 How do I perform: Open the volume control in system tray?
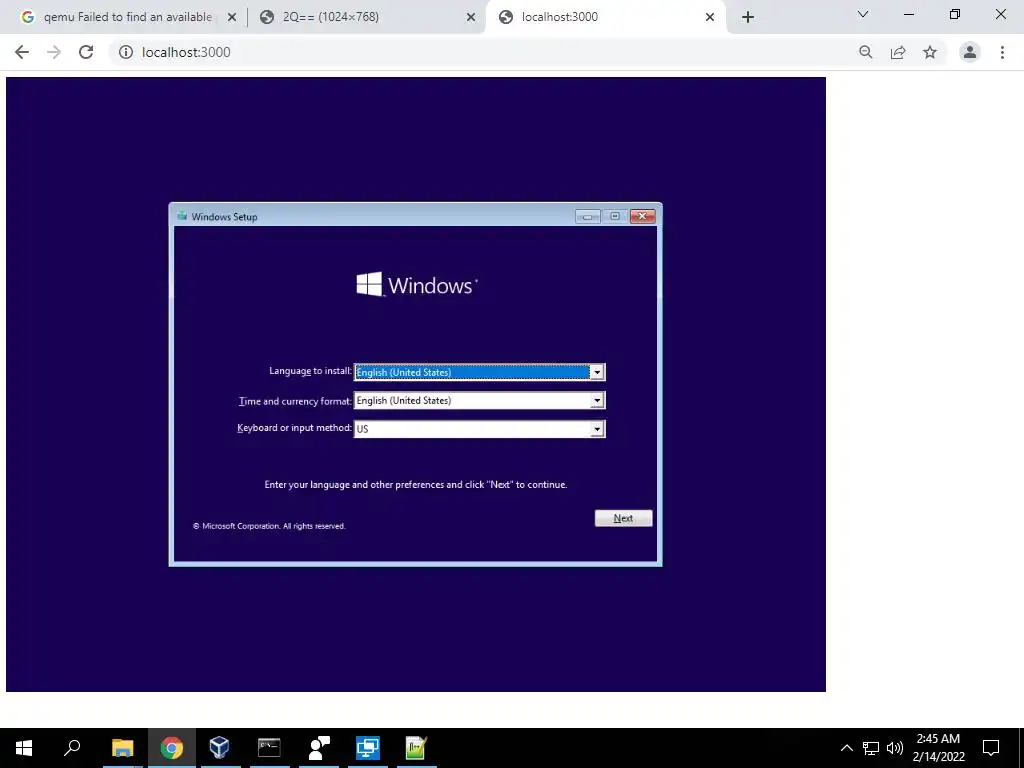(x=895, y=748)
